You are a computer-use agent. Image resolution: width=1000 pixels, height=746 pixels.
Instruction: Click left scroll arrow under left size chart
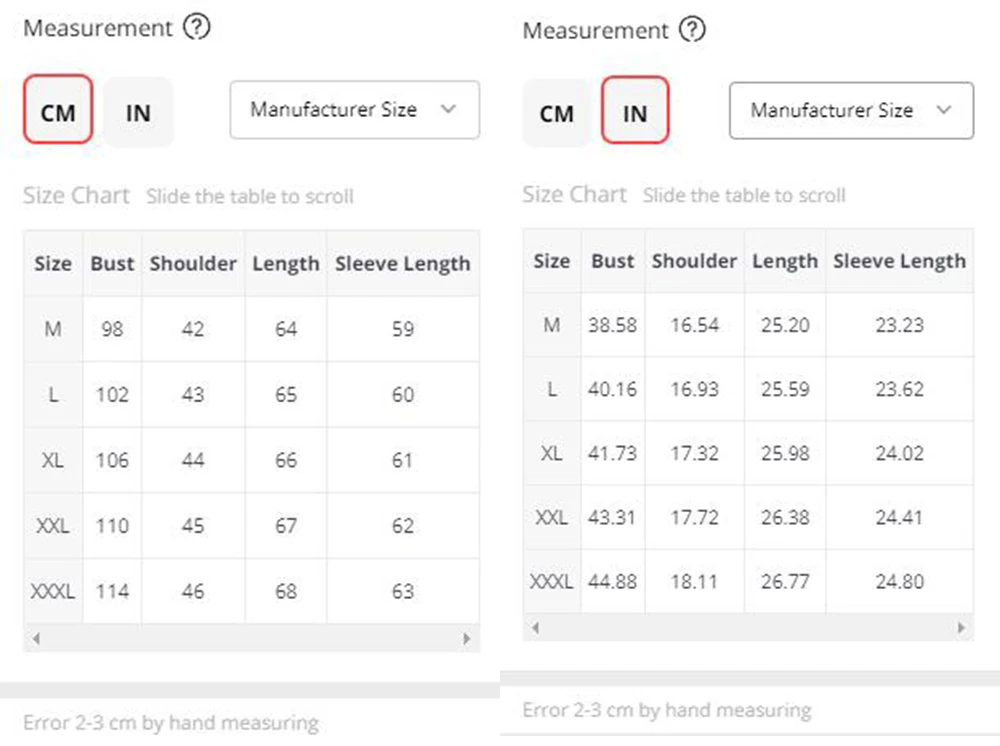[x=36, y=638]
